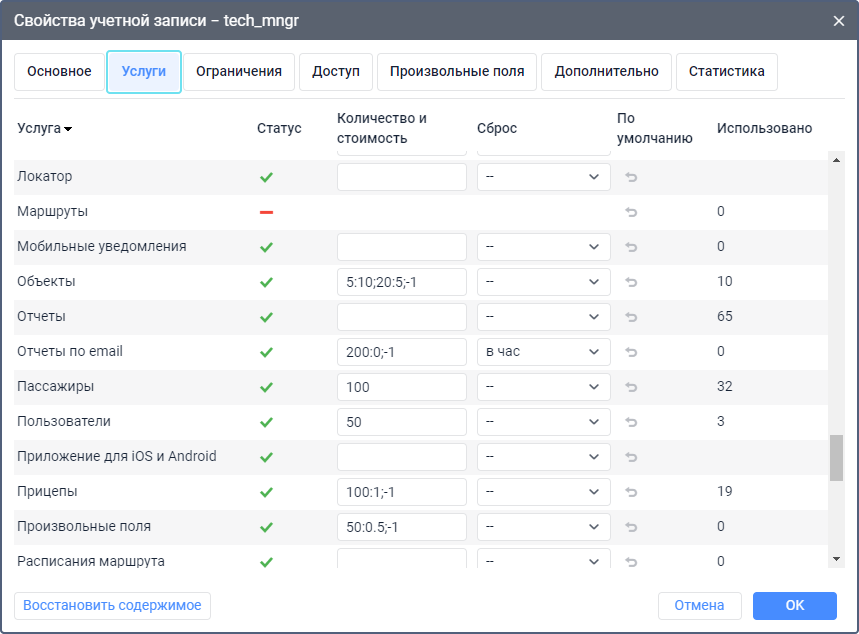859x634 pixels.
Task: Enable the Маршруты service status
Action: [266, 212]
